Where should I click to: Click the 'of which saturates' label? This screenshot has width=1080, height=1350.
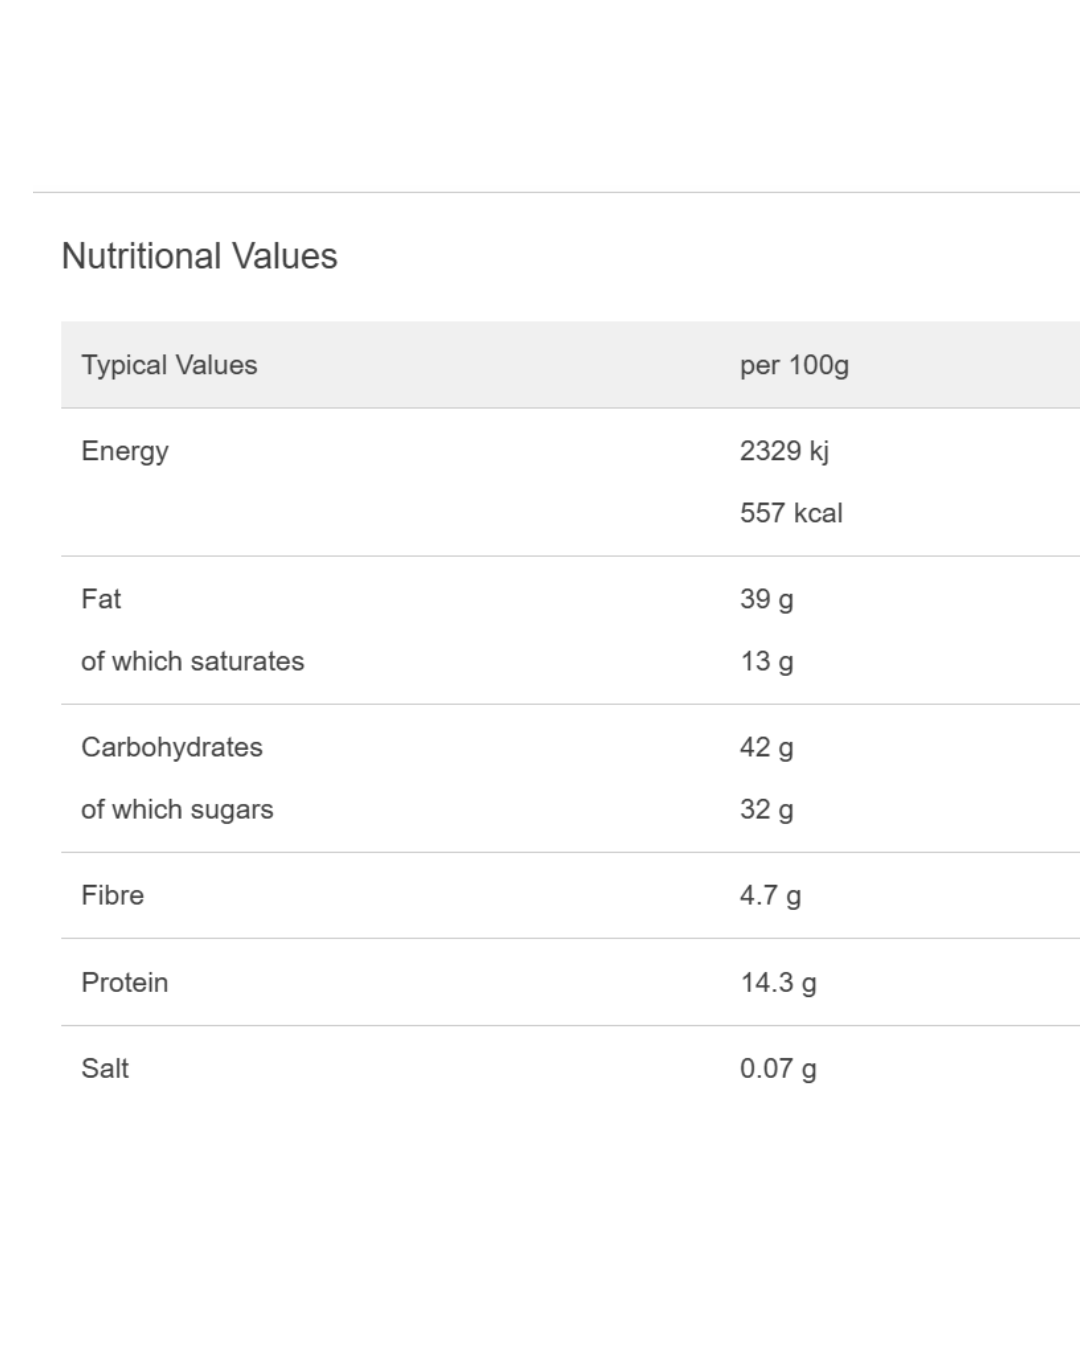click(x=192, y=661)
